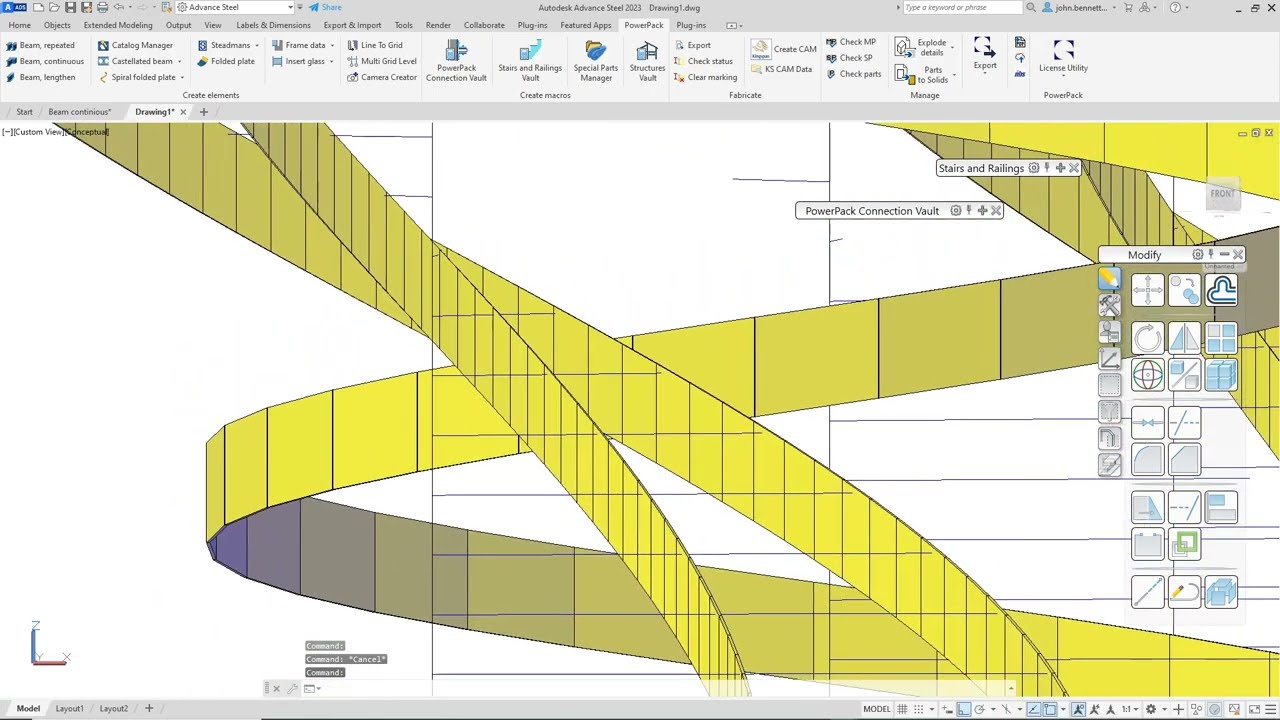
Task: Expand the Castellated beam dropdown arrow
Action: (180, 61)
